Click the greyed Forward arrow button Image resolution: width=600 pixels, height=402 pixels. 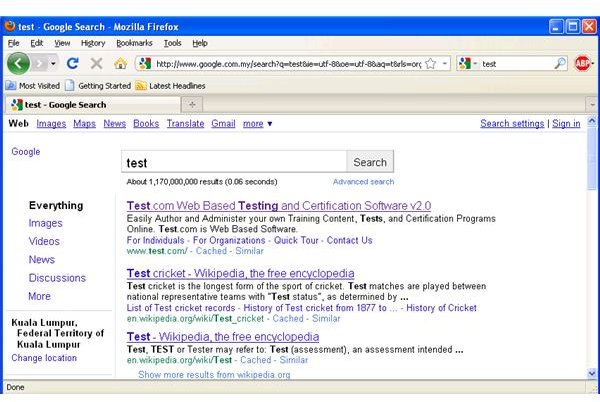click(x=39, y=63)
